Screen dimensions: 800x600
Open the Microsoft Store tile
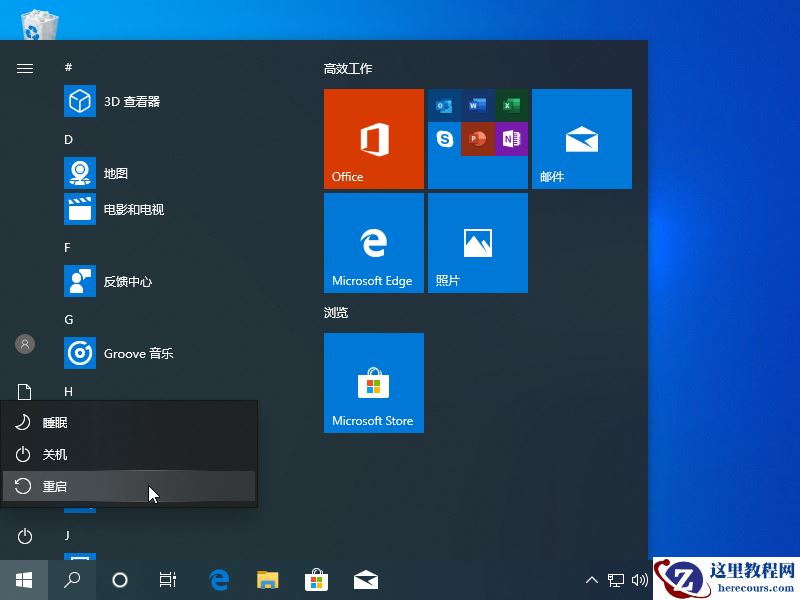[373, 382]
